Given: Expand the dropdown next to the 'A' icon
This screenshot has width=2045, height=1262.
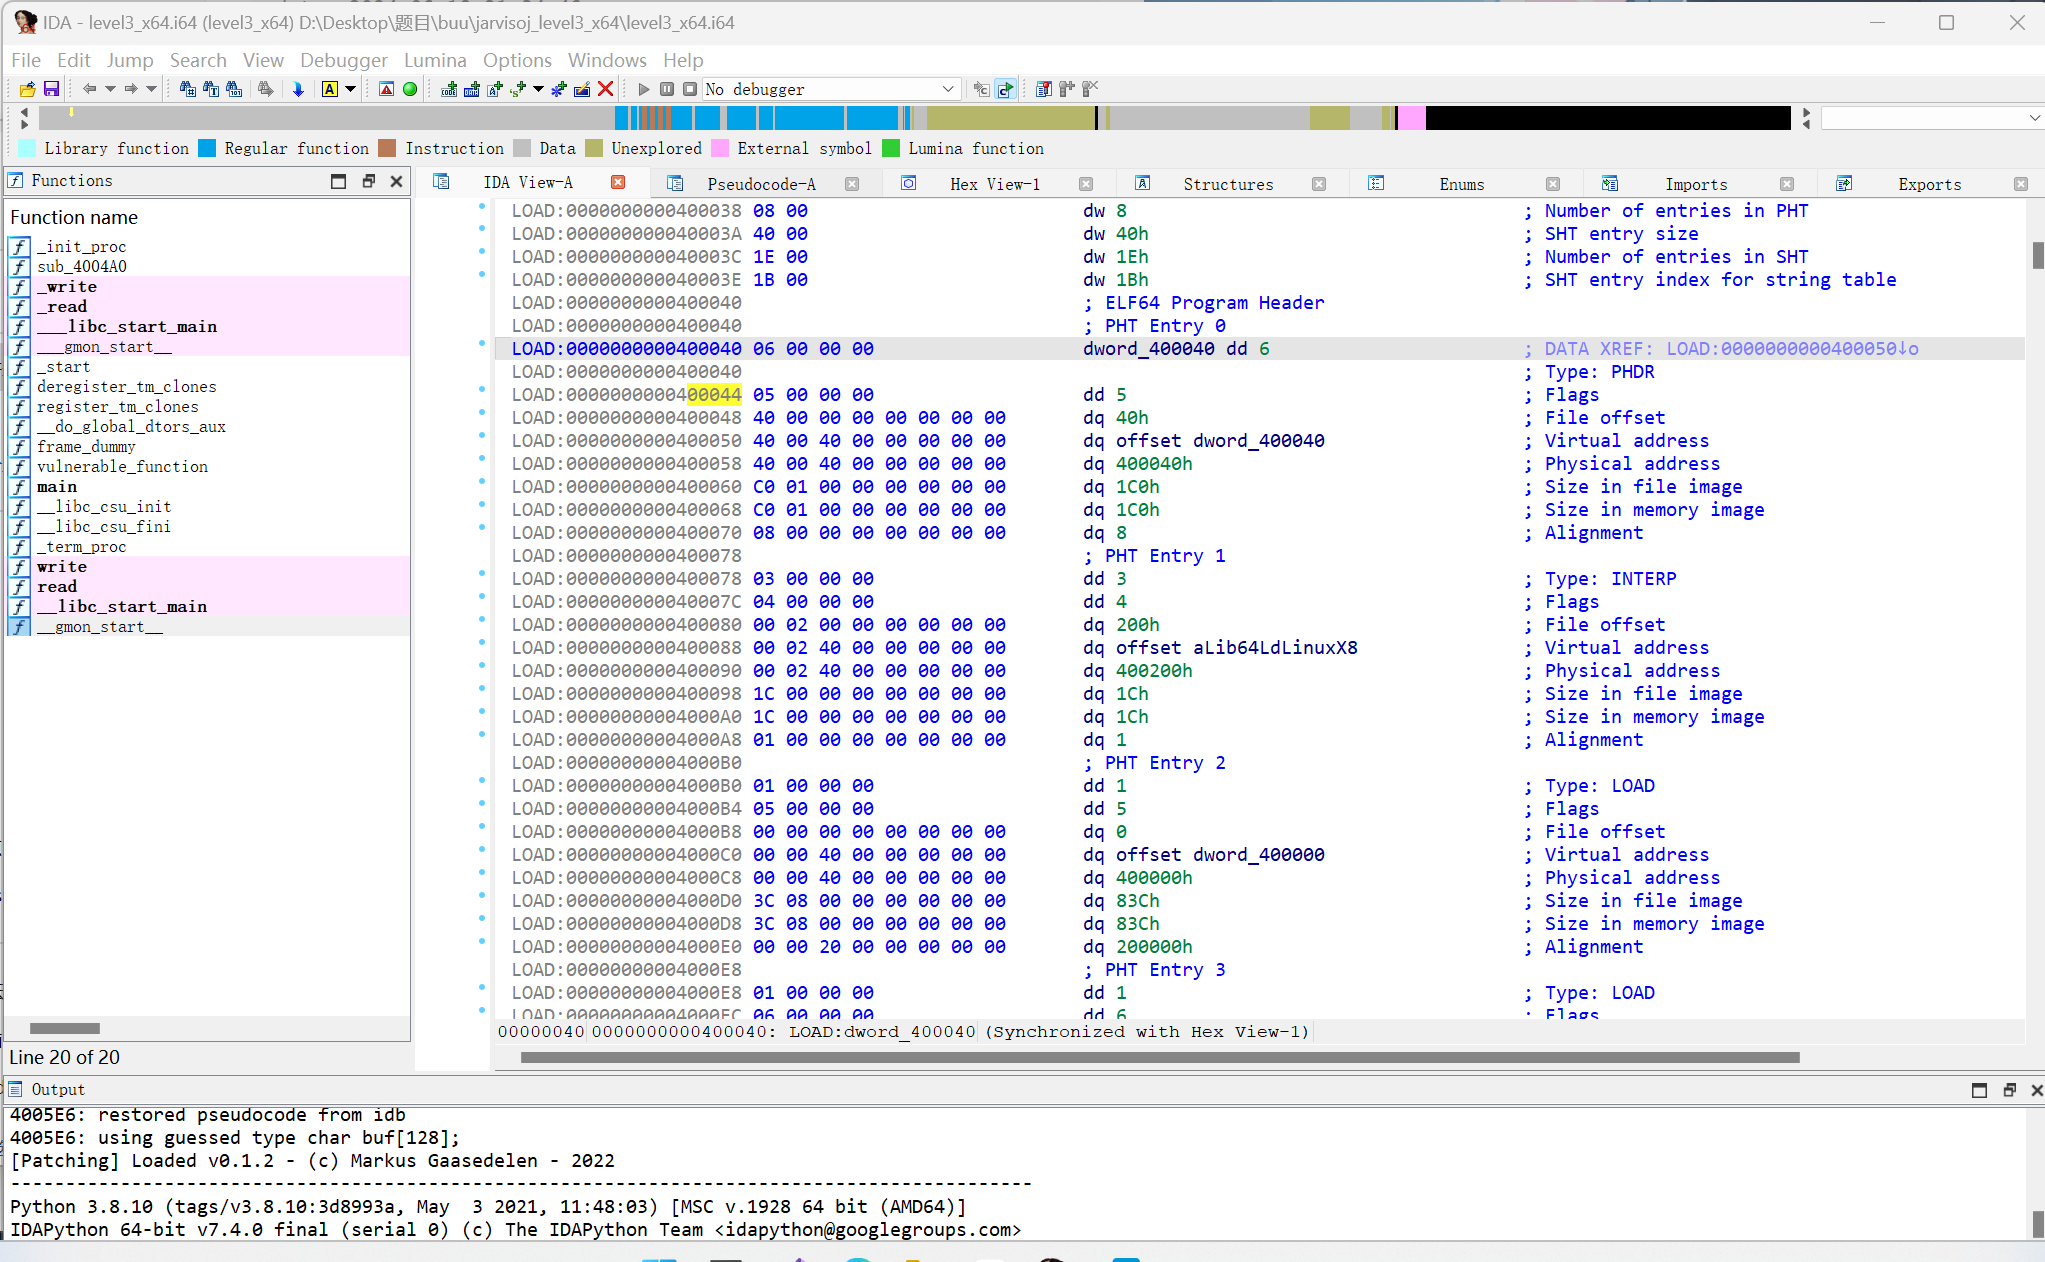Looking at the screenshot, I should click(351, 89).
